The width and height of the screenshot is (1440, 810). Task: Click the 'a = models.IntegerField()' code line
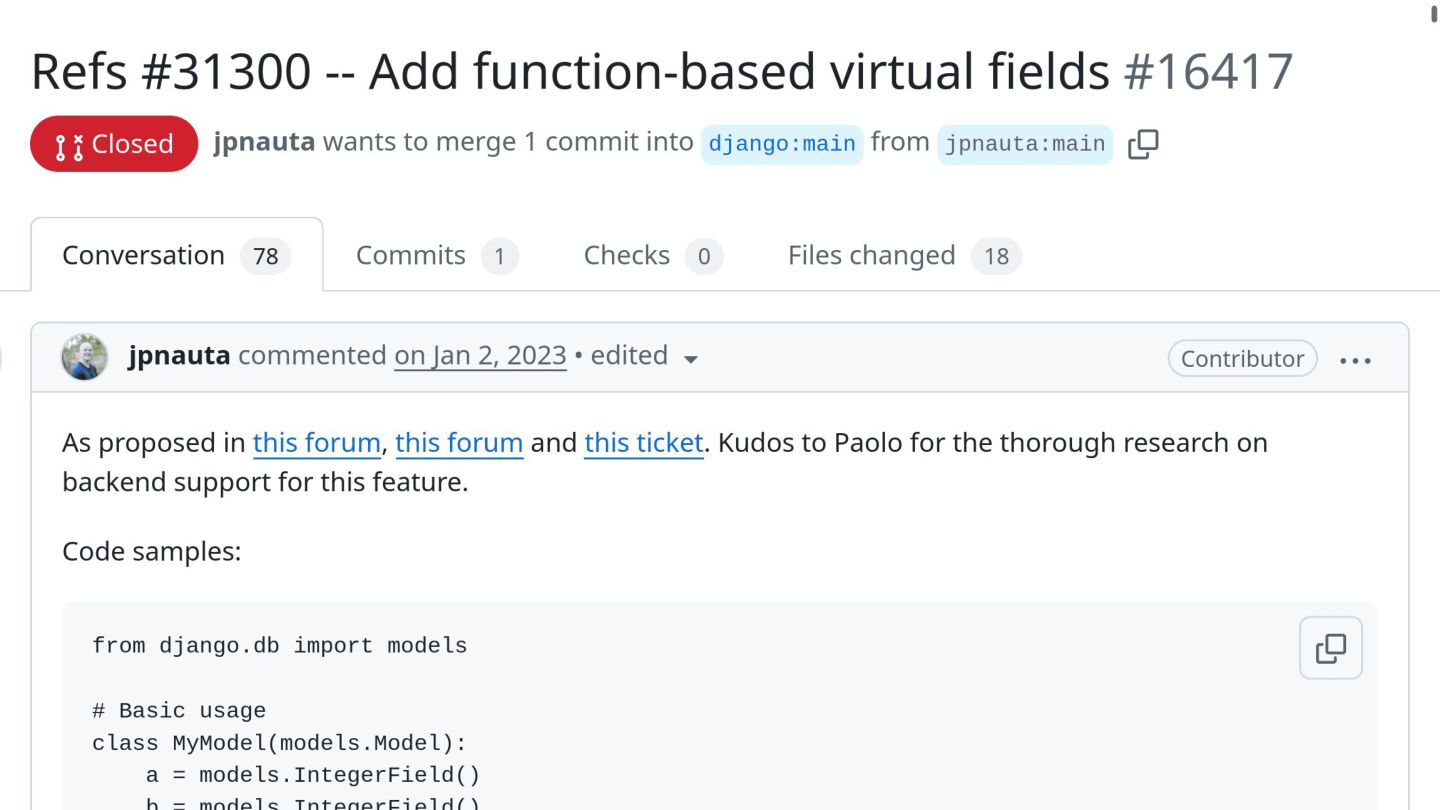coord(313,775)
